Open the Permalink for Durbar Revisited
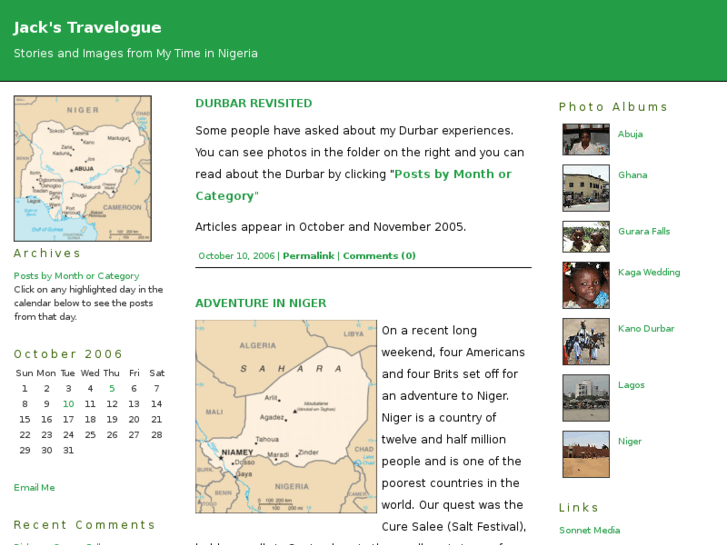Screen dimensions: 727x545 (x=308, y=256)
